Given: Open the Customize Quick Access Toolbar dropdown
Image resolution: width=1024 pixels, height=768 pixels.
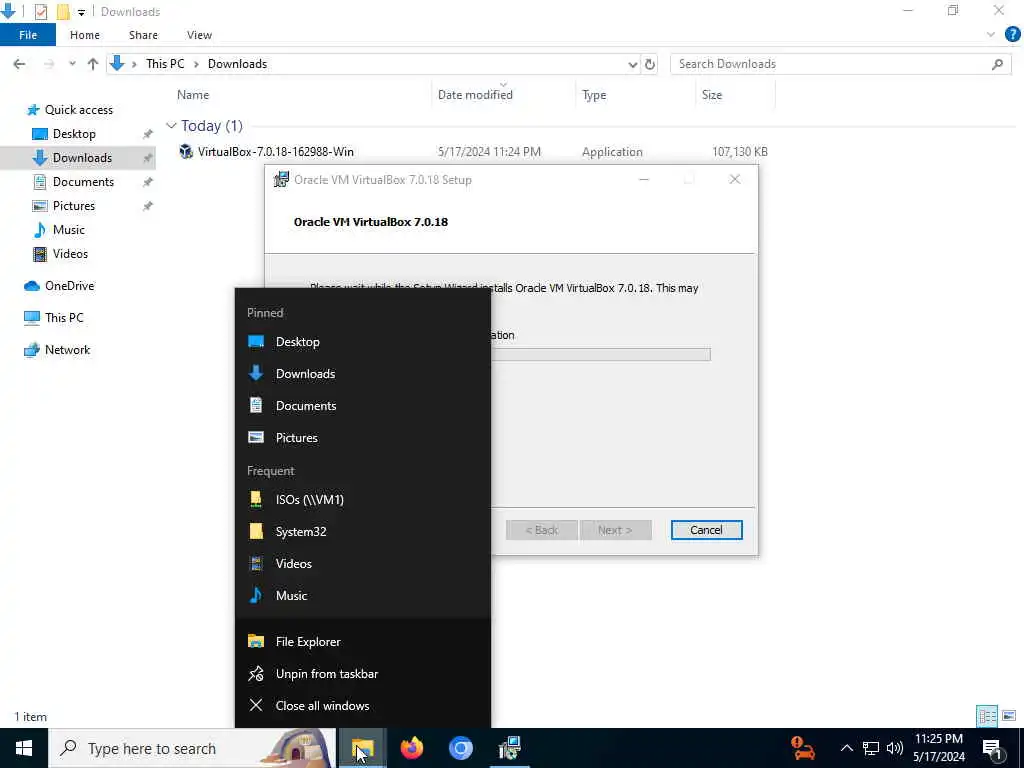Looking at the screenshot, I should (81, 12).
